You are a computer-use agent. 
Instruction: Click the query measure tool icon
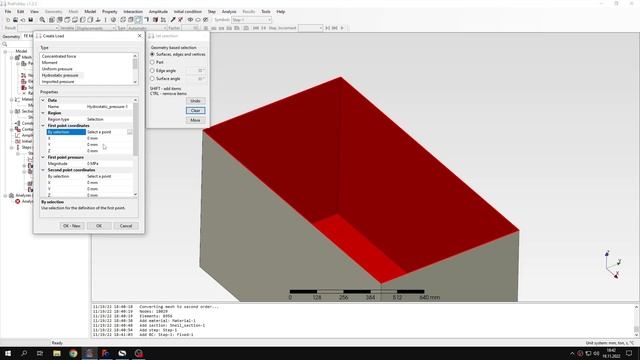[x=173, y=20]
